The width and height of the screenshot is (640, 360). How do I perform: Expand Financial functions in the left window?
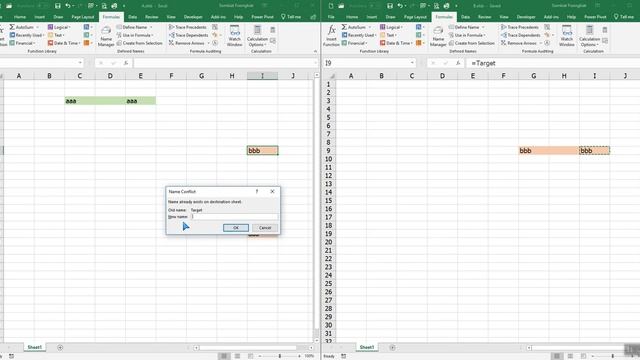[22, 43]
